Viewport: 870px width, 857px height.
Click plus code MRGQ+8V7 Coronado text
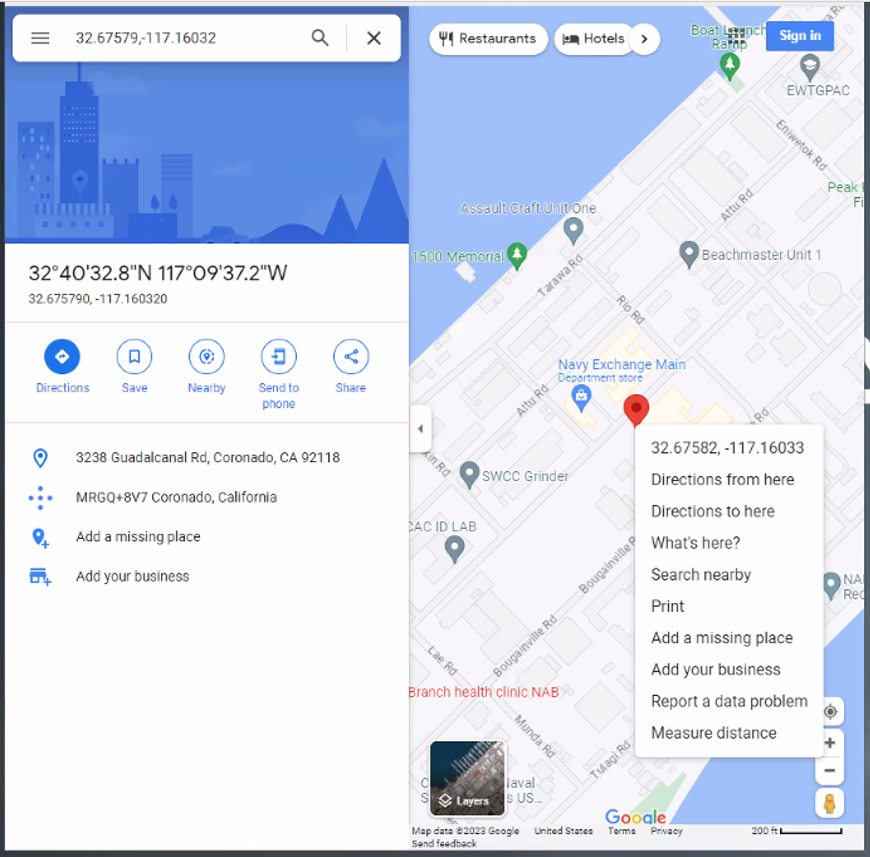coord(176,497)
